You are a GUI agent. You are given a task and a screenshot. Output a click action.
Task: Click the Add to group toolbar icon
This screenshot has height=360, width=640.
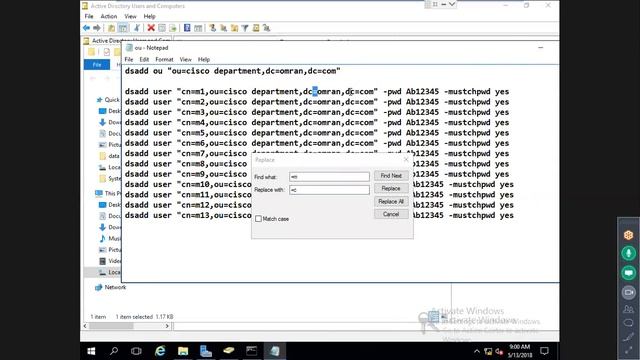tap(267, 28)
